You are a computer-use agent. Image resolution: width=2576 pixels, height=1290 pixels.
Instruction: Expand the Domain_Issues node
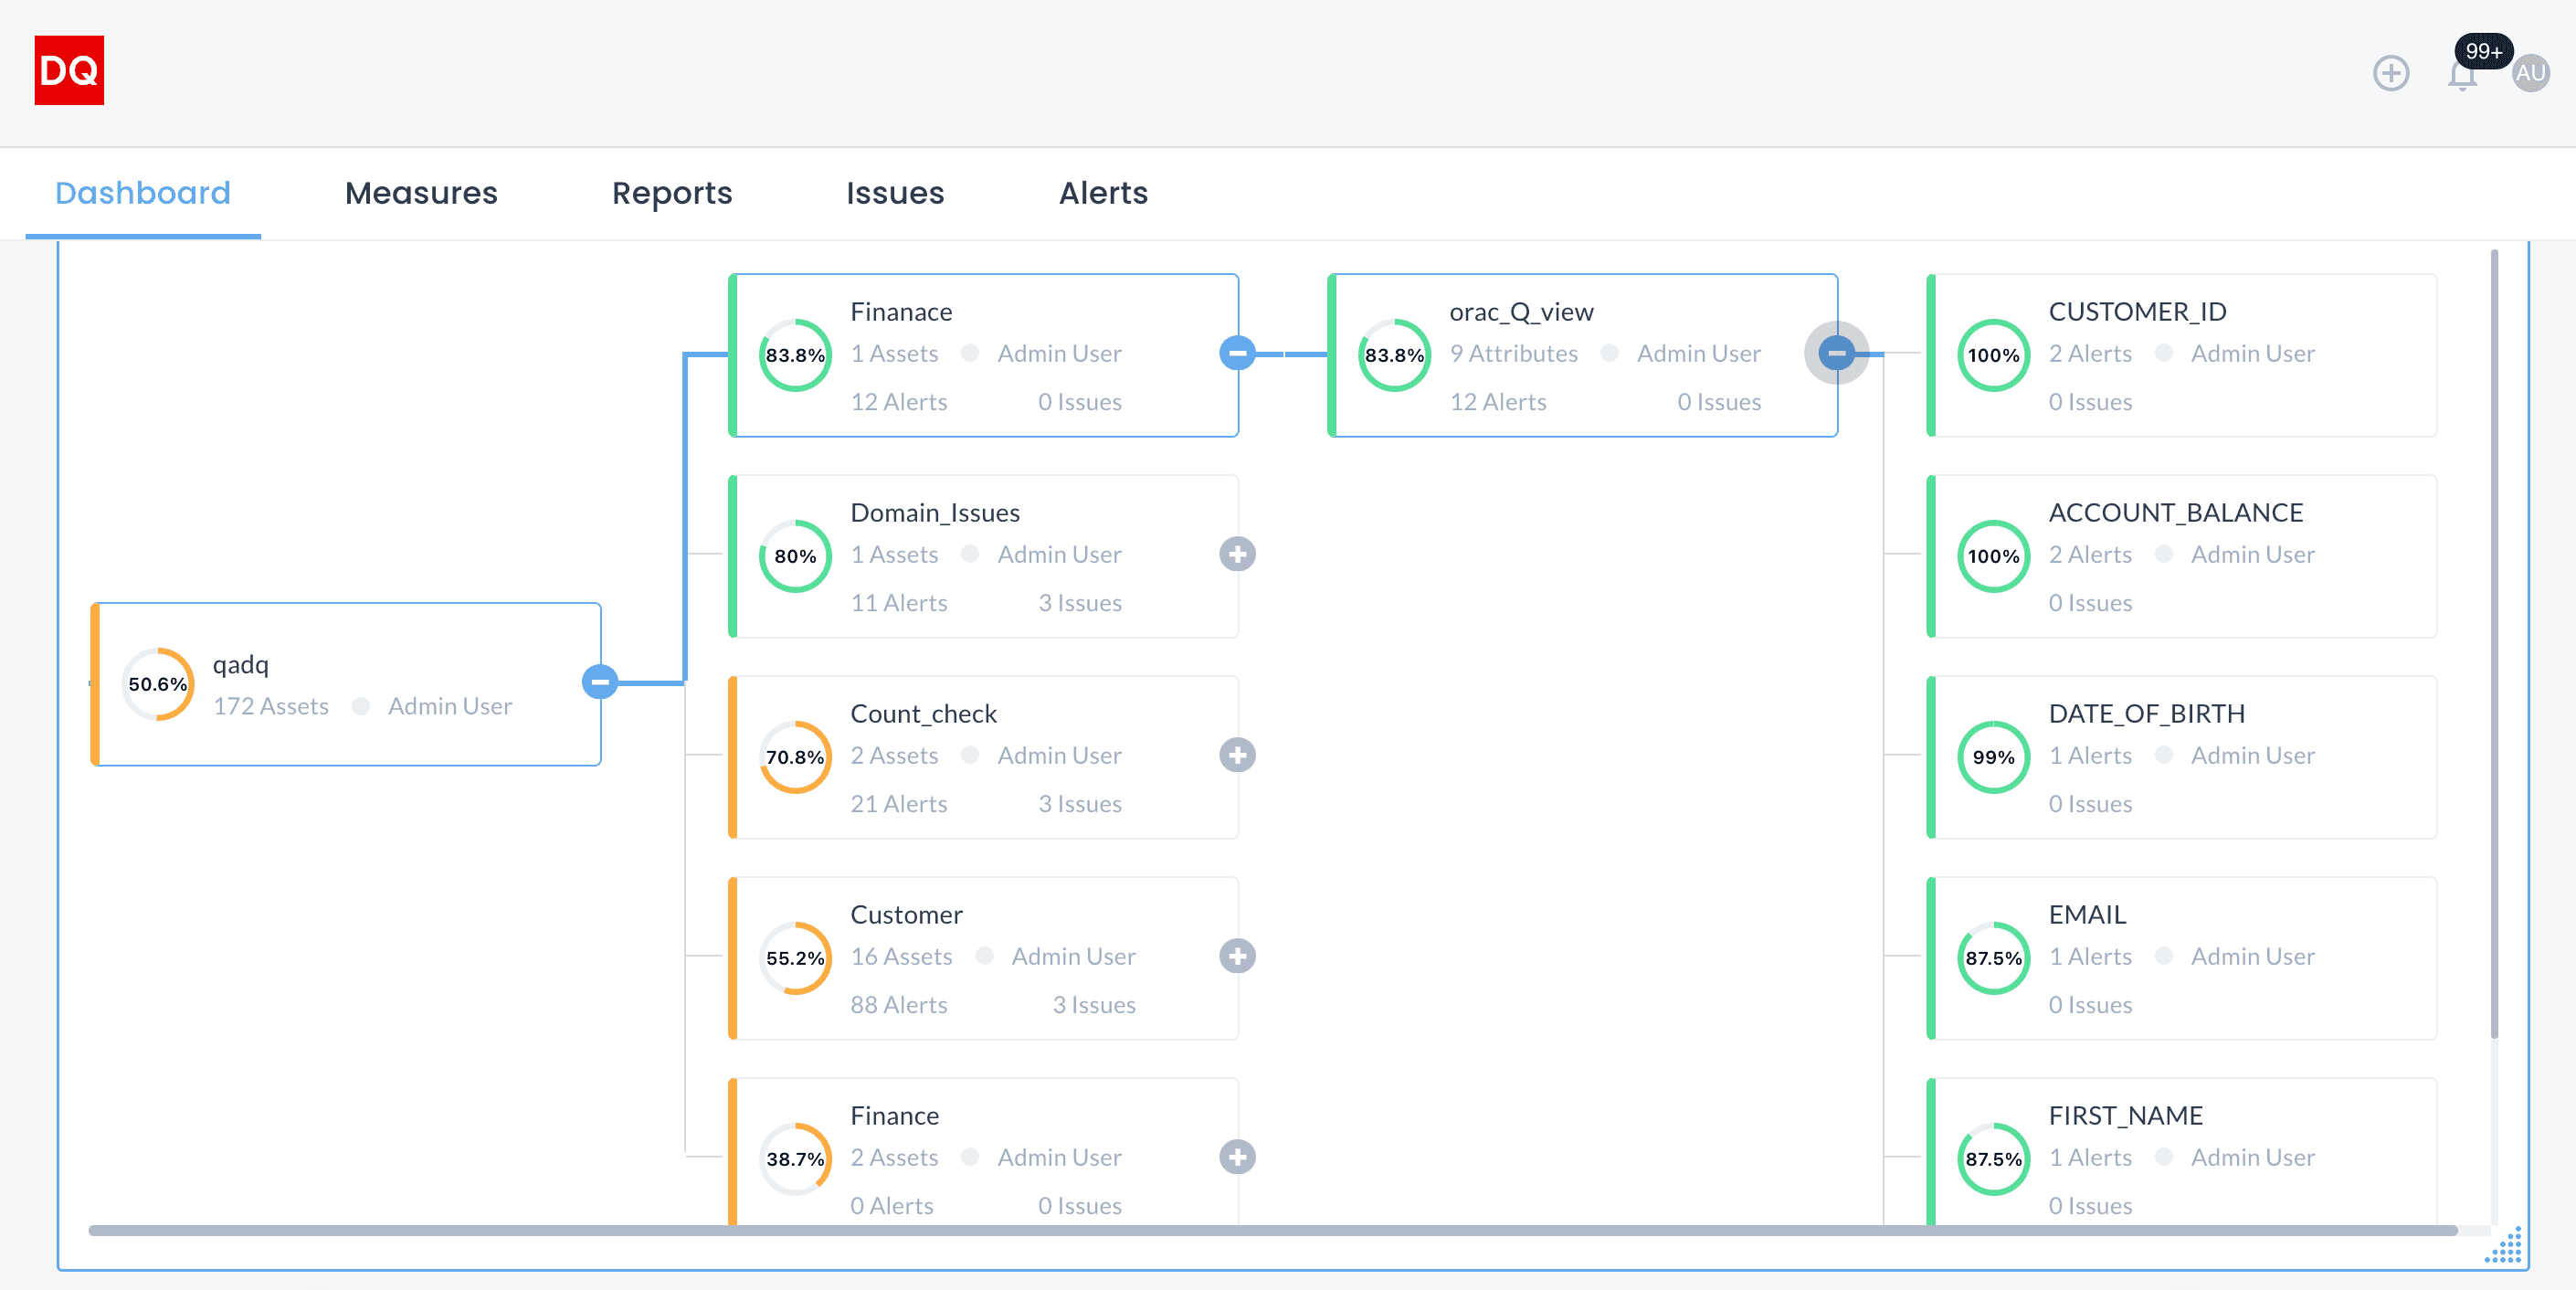click(1237, 555)
